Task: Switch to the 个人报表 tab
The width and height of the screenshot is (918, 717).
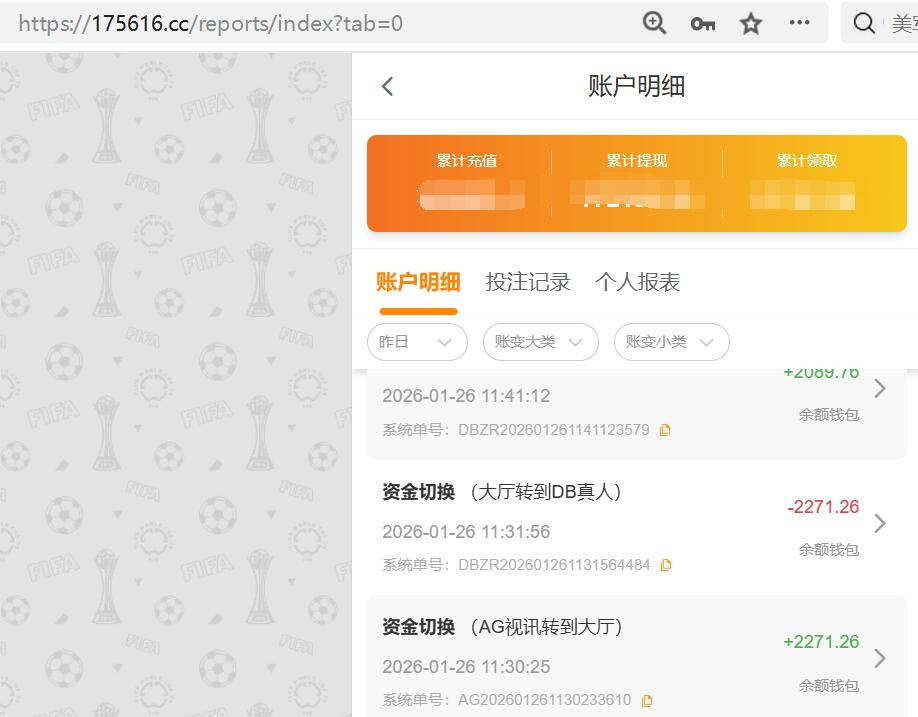Action: (638, 282)
